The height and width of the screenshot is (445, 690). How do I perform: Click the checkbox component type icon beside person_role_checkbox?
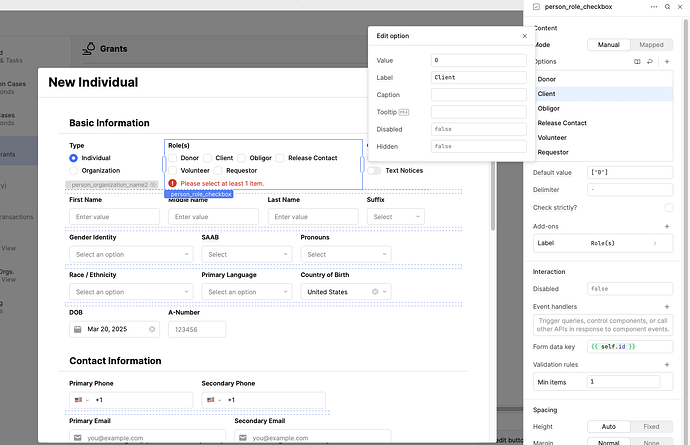pos(536,7)
